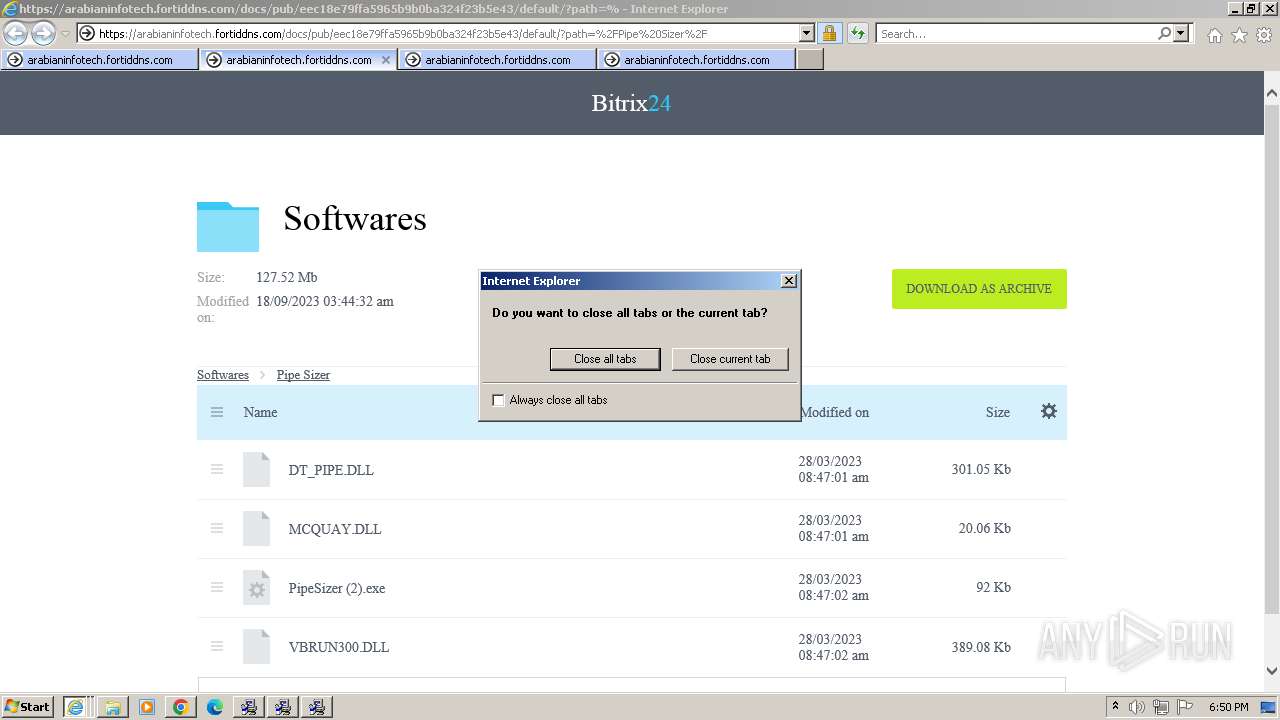The image size is (1280, 720).
Task: Click the green refresh icon in address bar
Action: pos(857,33)
